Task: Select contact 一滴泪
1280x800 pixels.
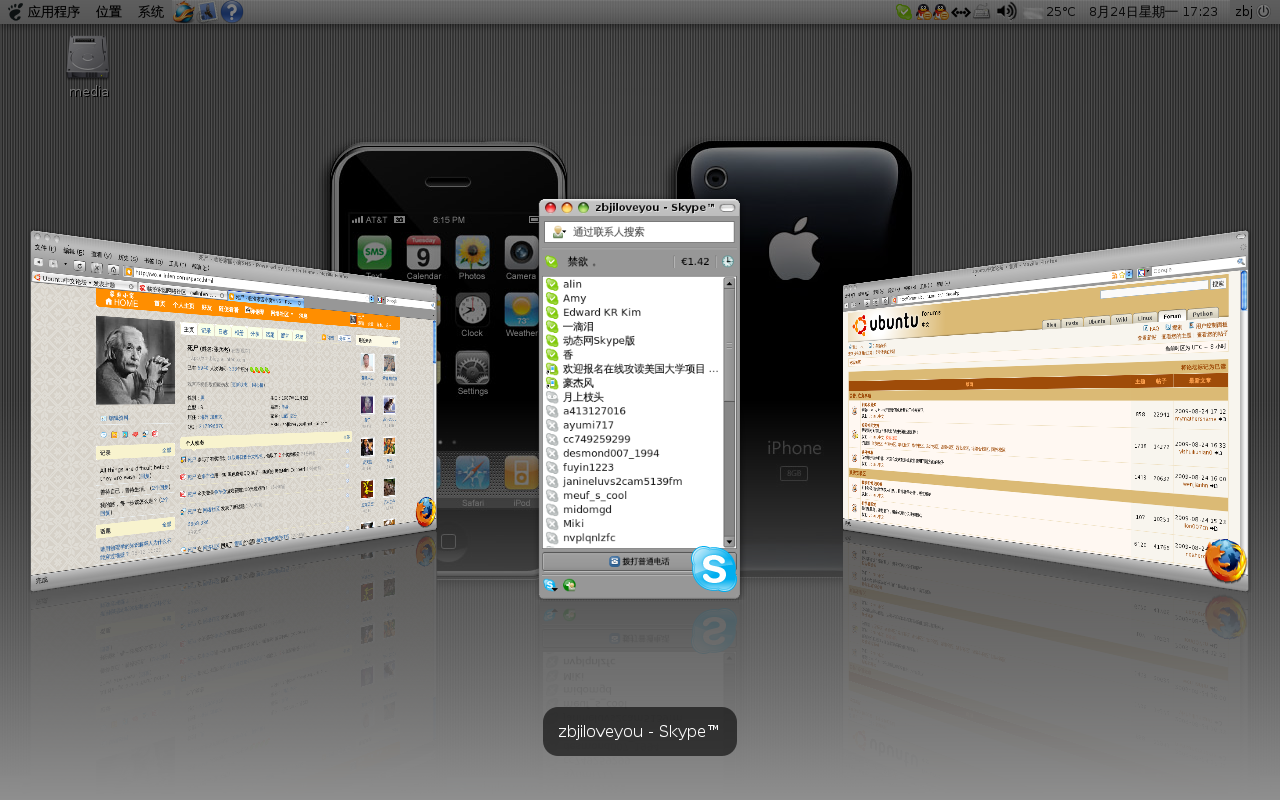Action: pyautogui.click(x=633, y=326)
